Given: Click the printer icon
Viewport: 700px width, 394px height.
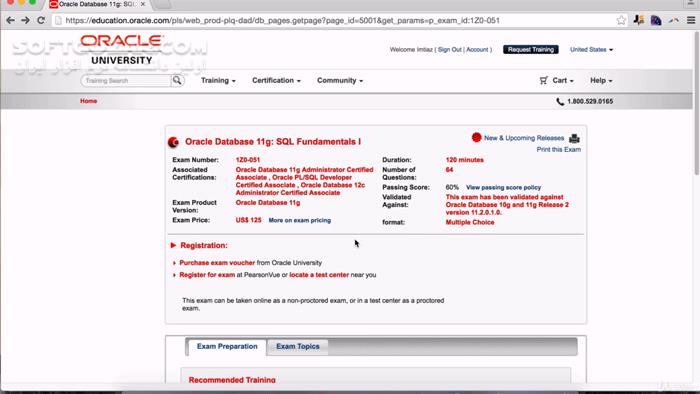Looking at the screenshot, I should coord(575,138).
